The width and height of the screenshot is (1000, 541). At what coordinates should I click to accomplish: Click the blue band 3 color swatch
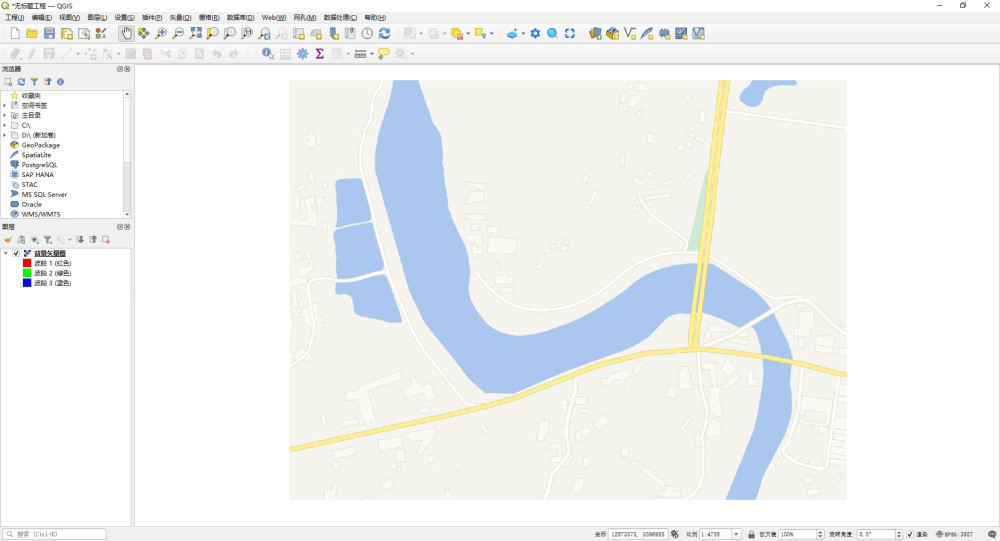coord(27,283)
